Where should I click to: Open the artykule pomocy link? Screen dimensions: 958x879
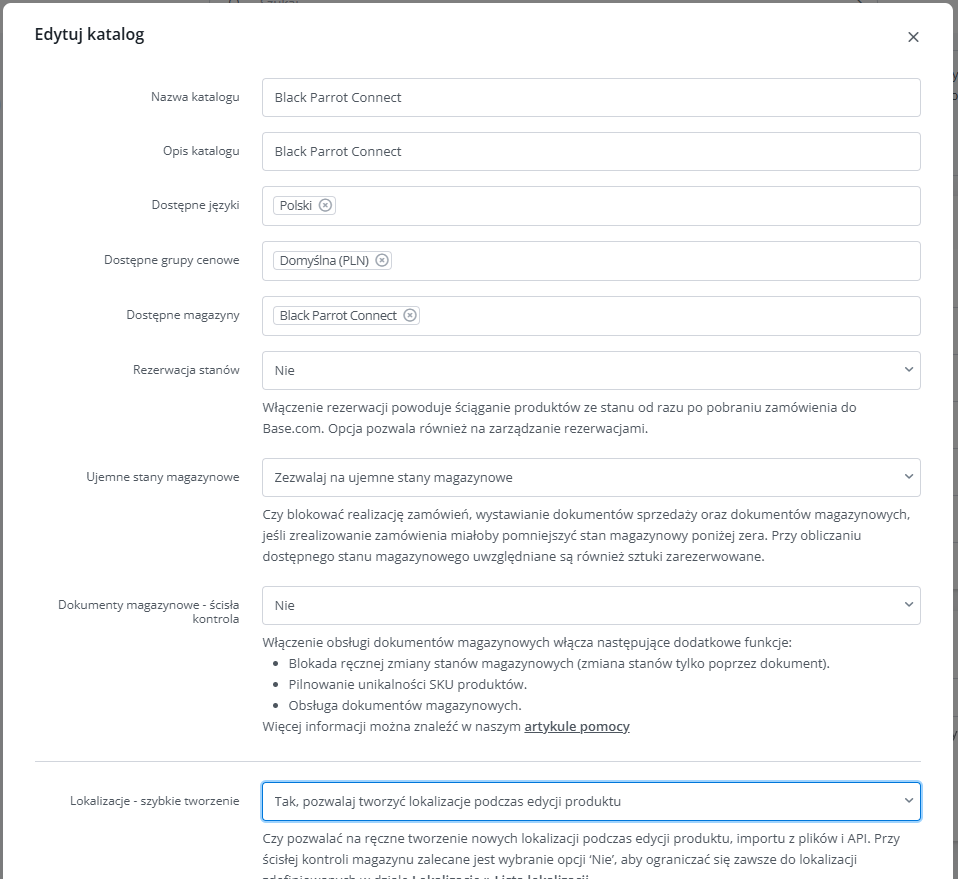tap(577, 726)
